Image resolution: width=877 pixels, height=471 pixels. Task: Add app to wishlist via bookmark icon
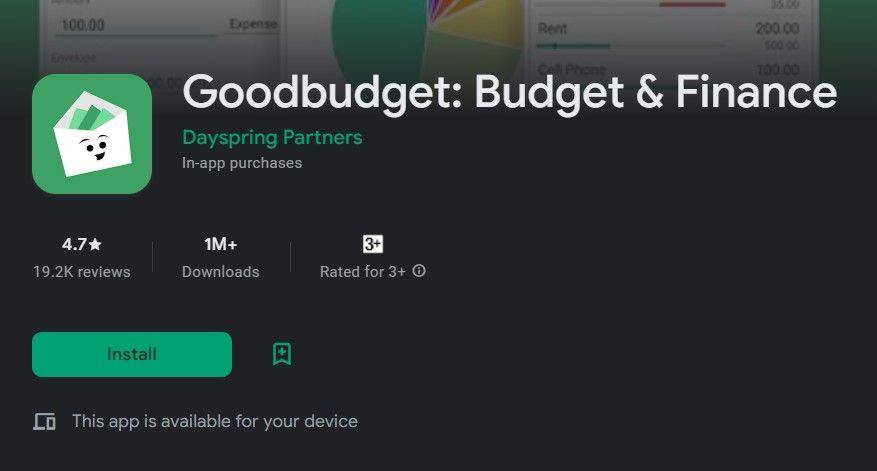[282, 354]
